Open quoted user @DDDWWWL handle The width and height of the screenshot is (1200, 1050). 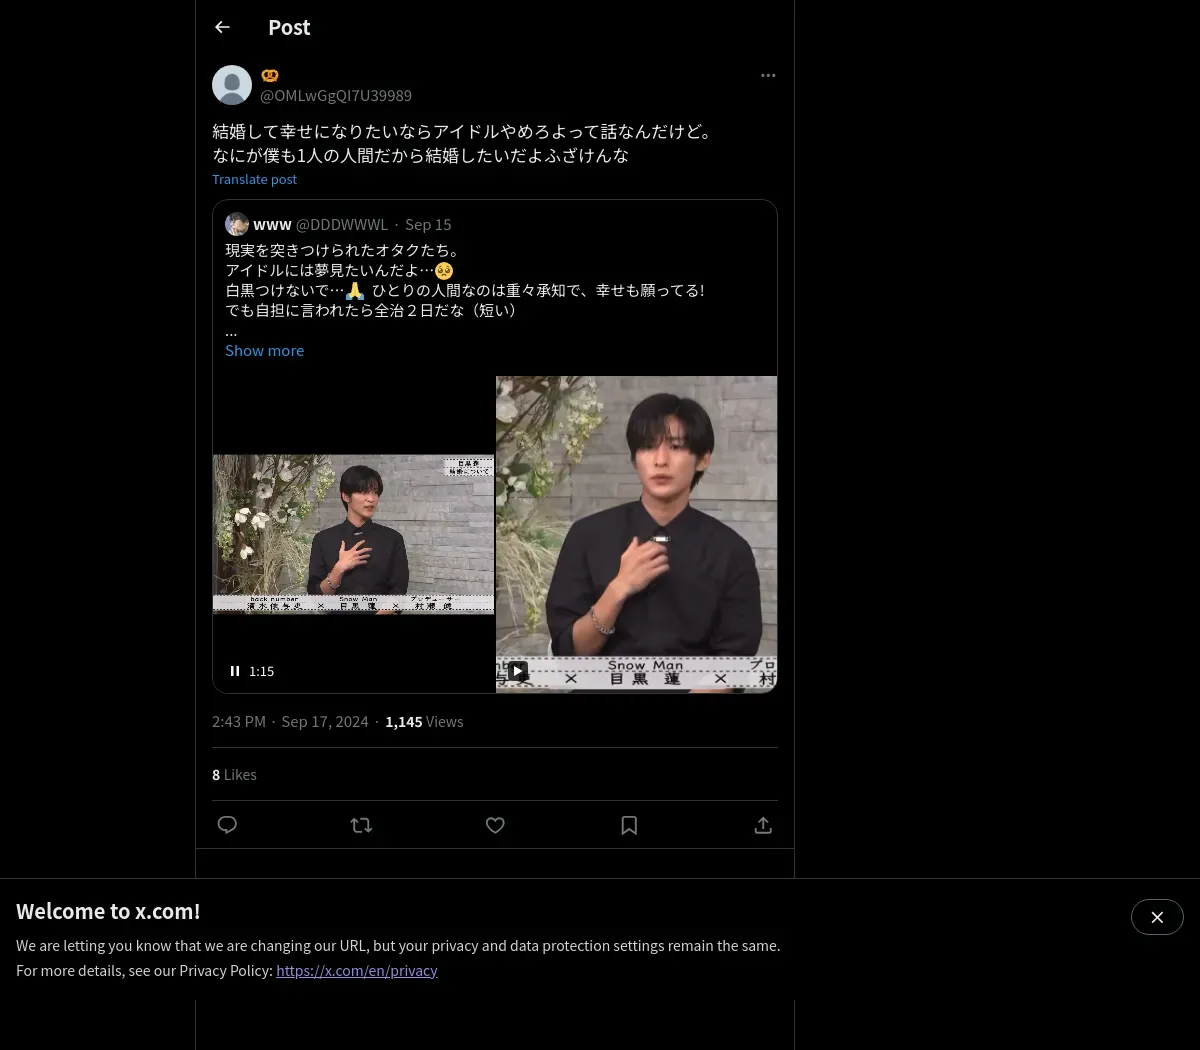tap(341, 225)
